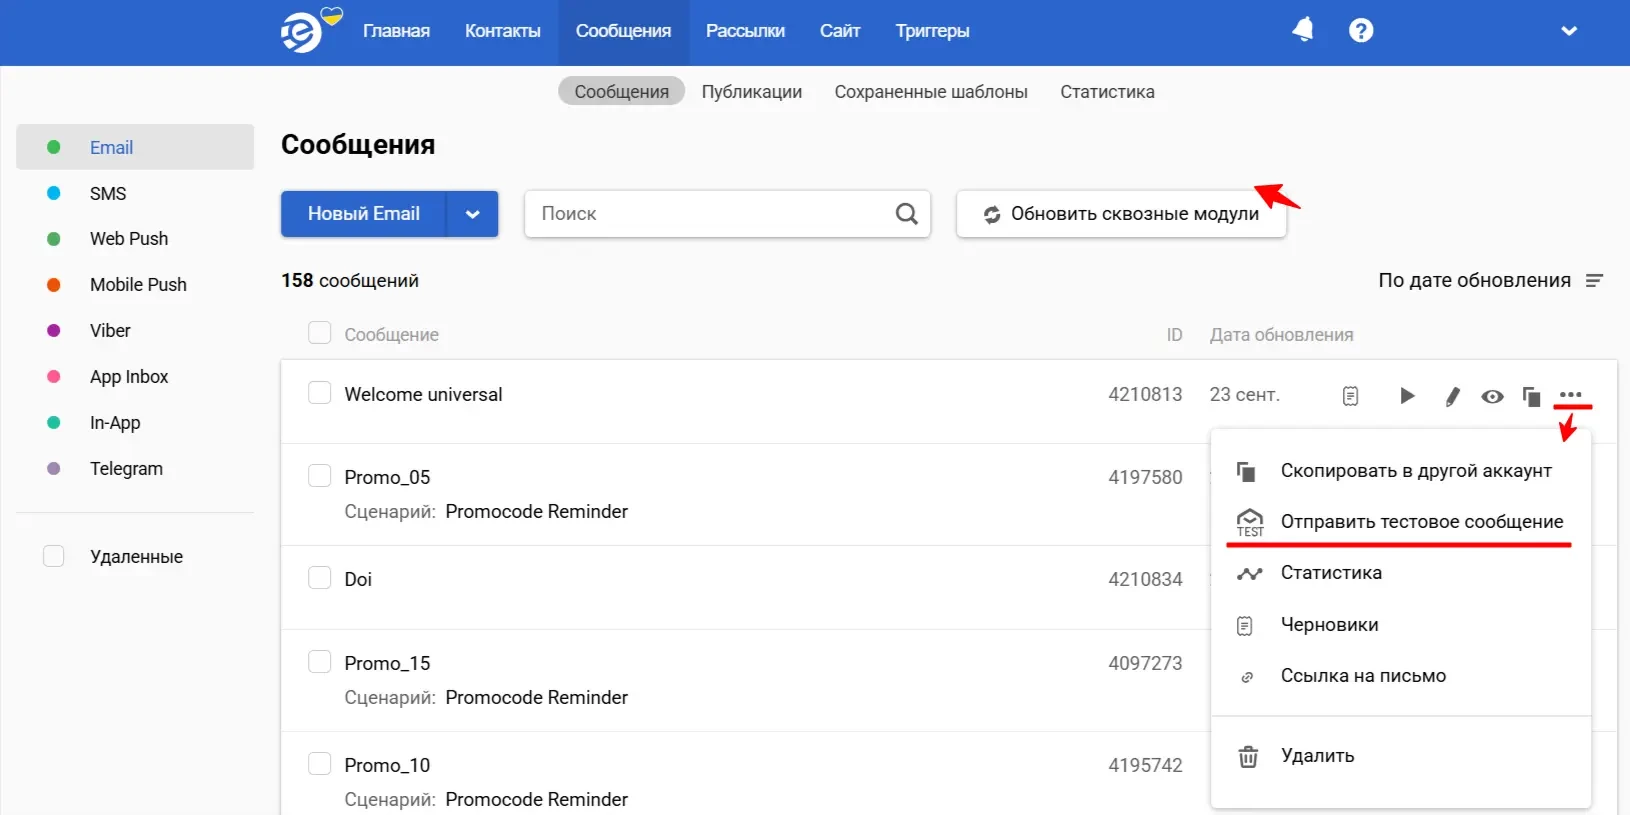Screen dimensions: 1630x815
Task: Click the pencil edit icon for Welcome universal
Action: pyautogui.click(x=1452, y=397)
